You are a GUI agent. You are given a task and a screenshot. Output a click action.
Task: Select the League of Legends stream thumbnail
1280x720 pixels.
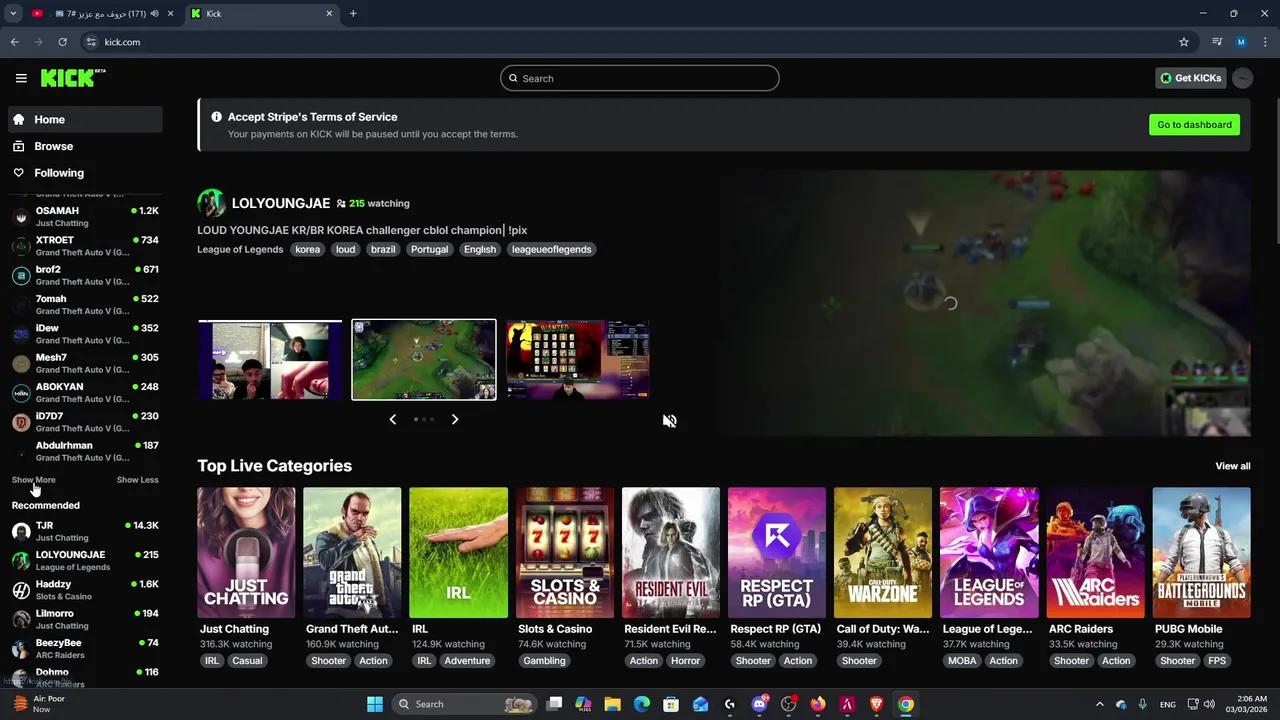(424, 360)
